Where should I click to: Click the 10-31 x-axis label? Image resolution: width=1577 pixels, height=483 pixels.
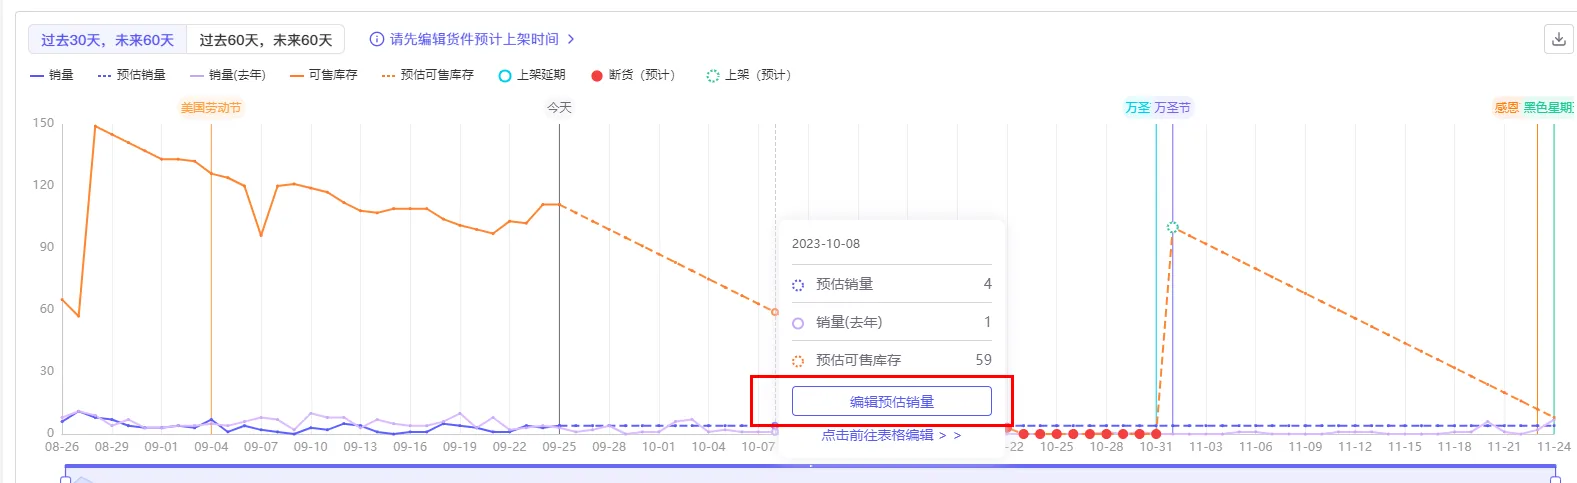click(x=1156, y=447)
